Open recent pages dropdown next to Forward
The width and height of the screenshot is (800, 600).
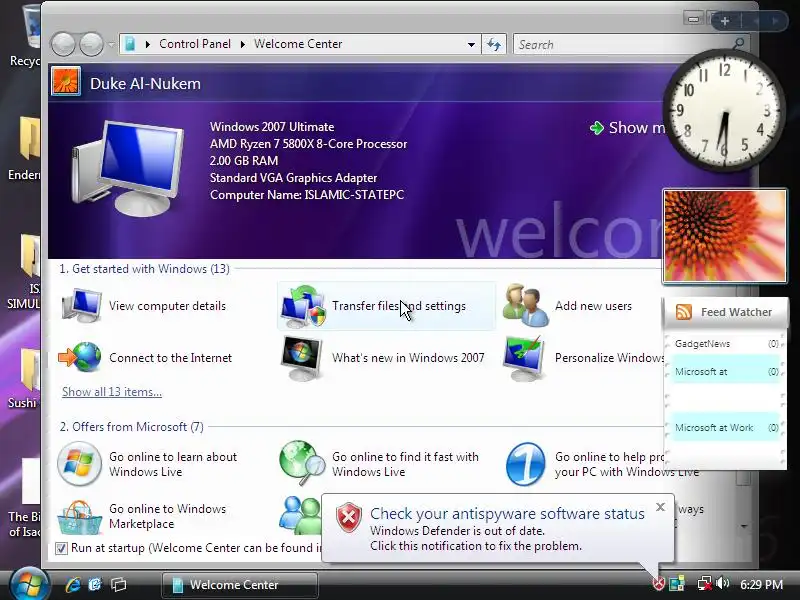pyautogui.click(x=111, y=44)
